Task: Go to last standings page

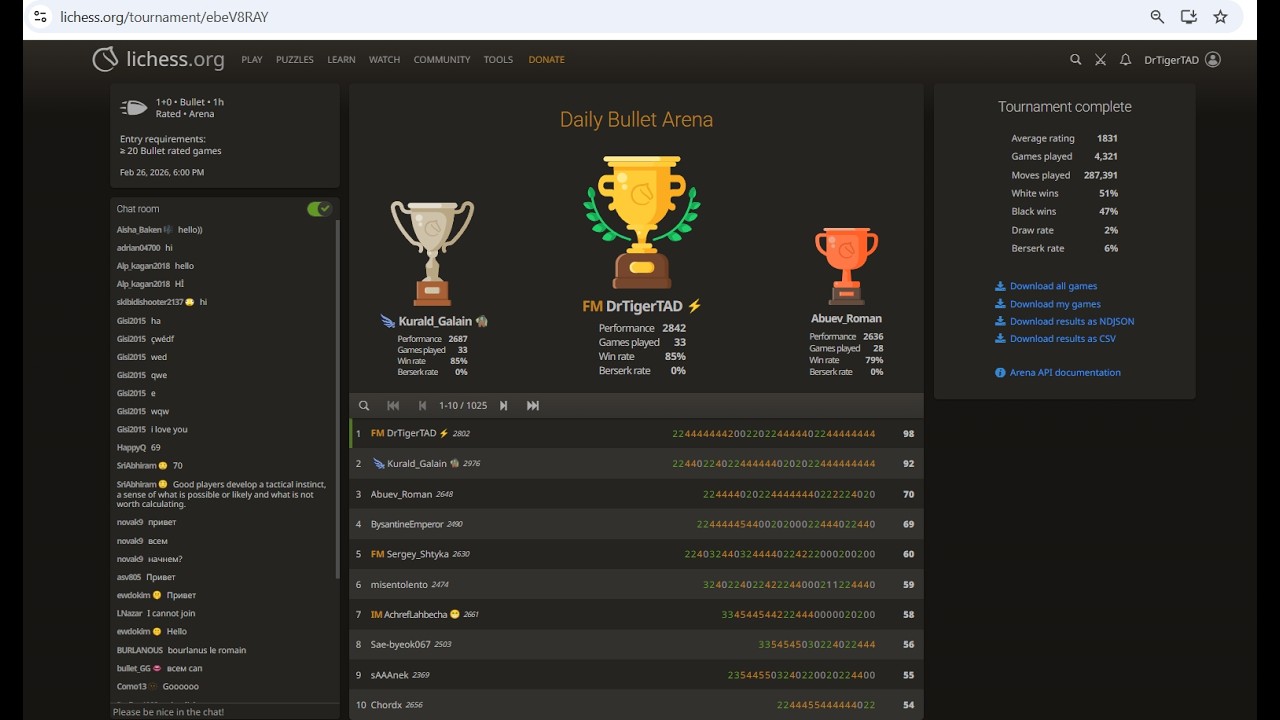Action: point(533,406)
